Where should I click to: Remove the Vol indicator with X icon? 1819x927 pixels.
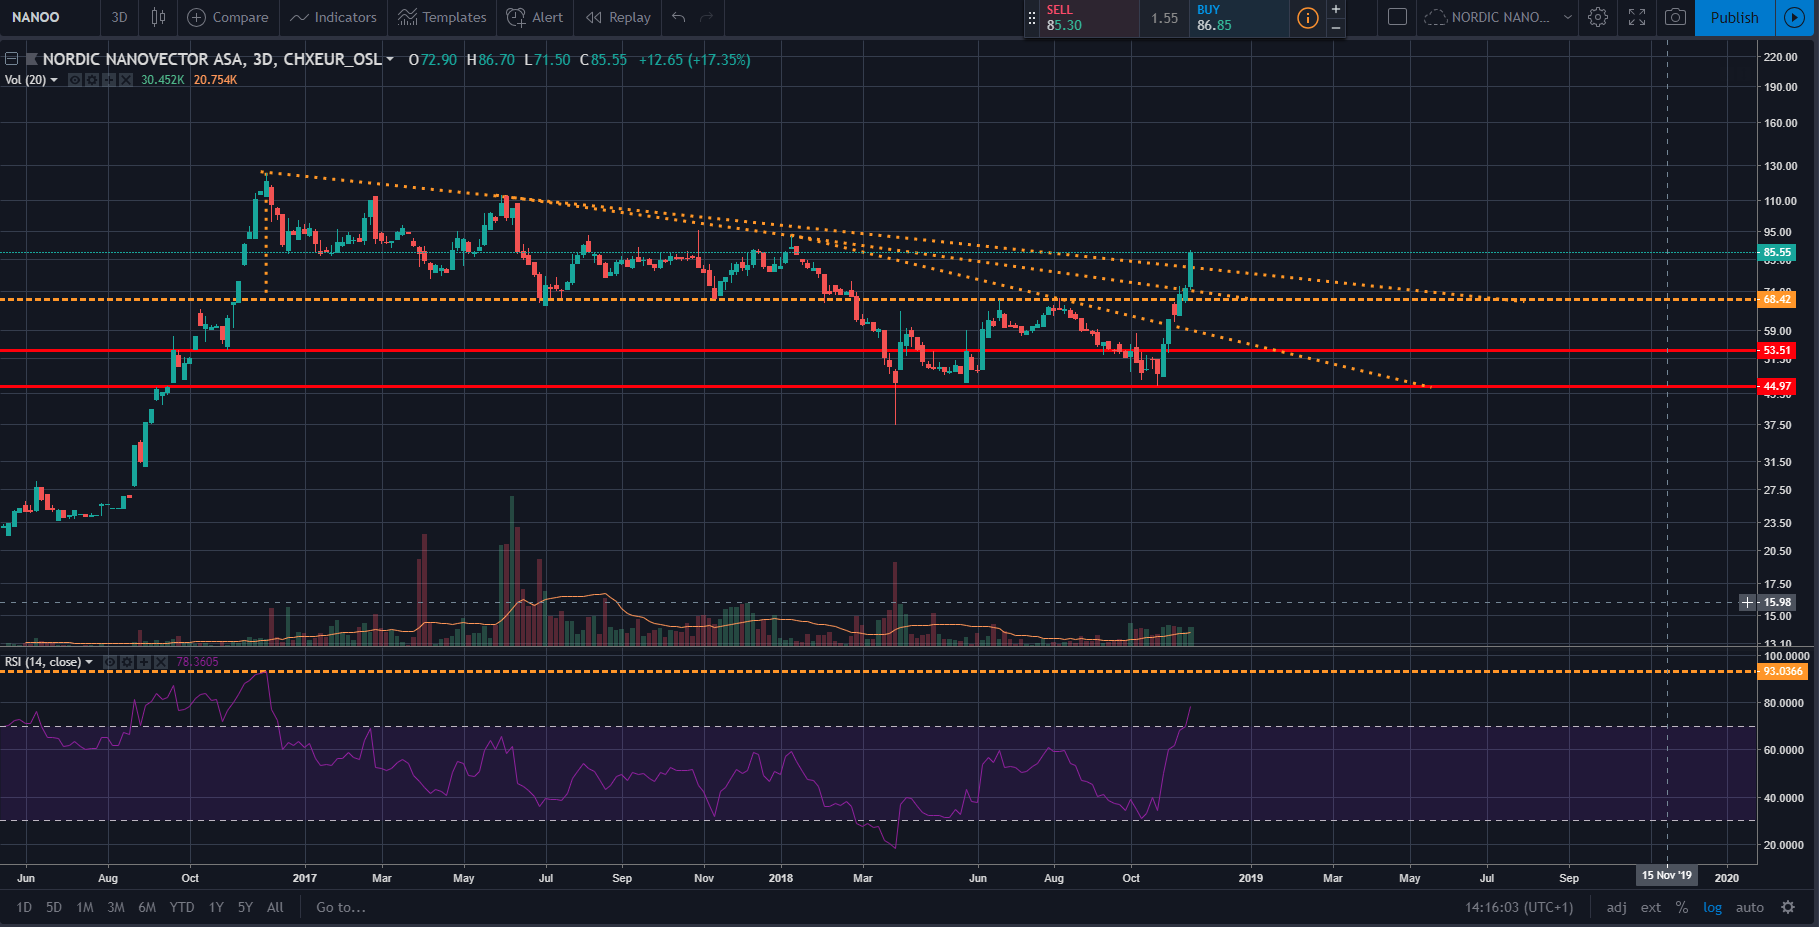pos(126,80)
